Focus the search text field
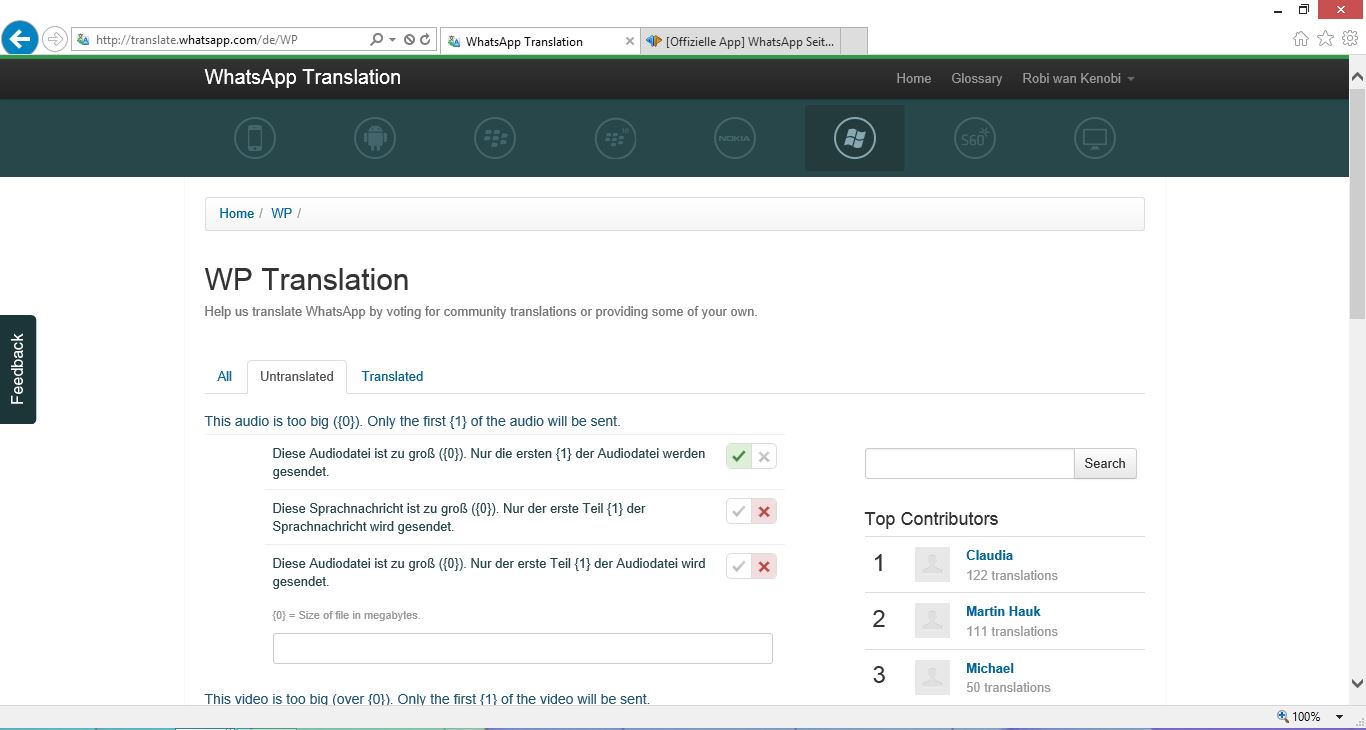The image size is (1366, 730). [x=969, y=463]
